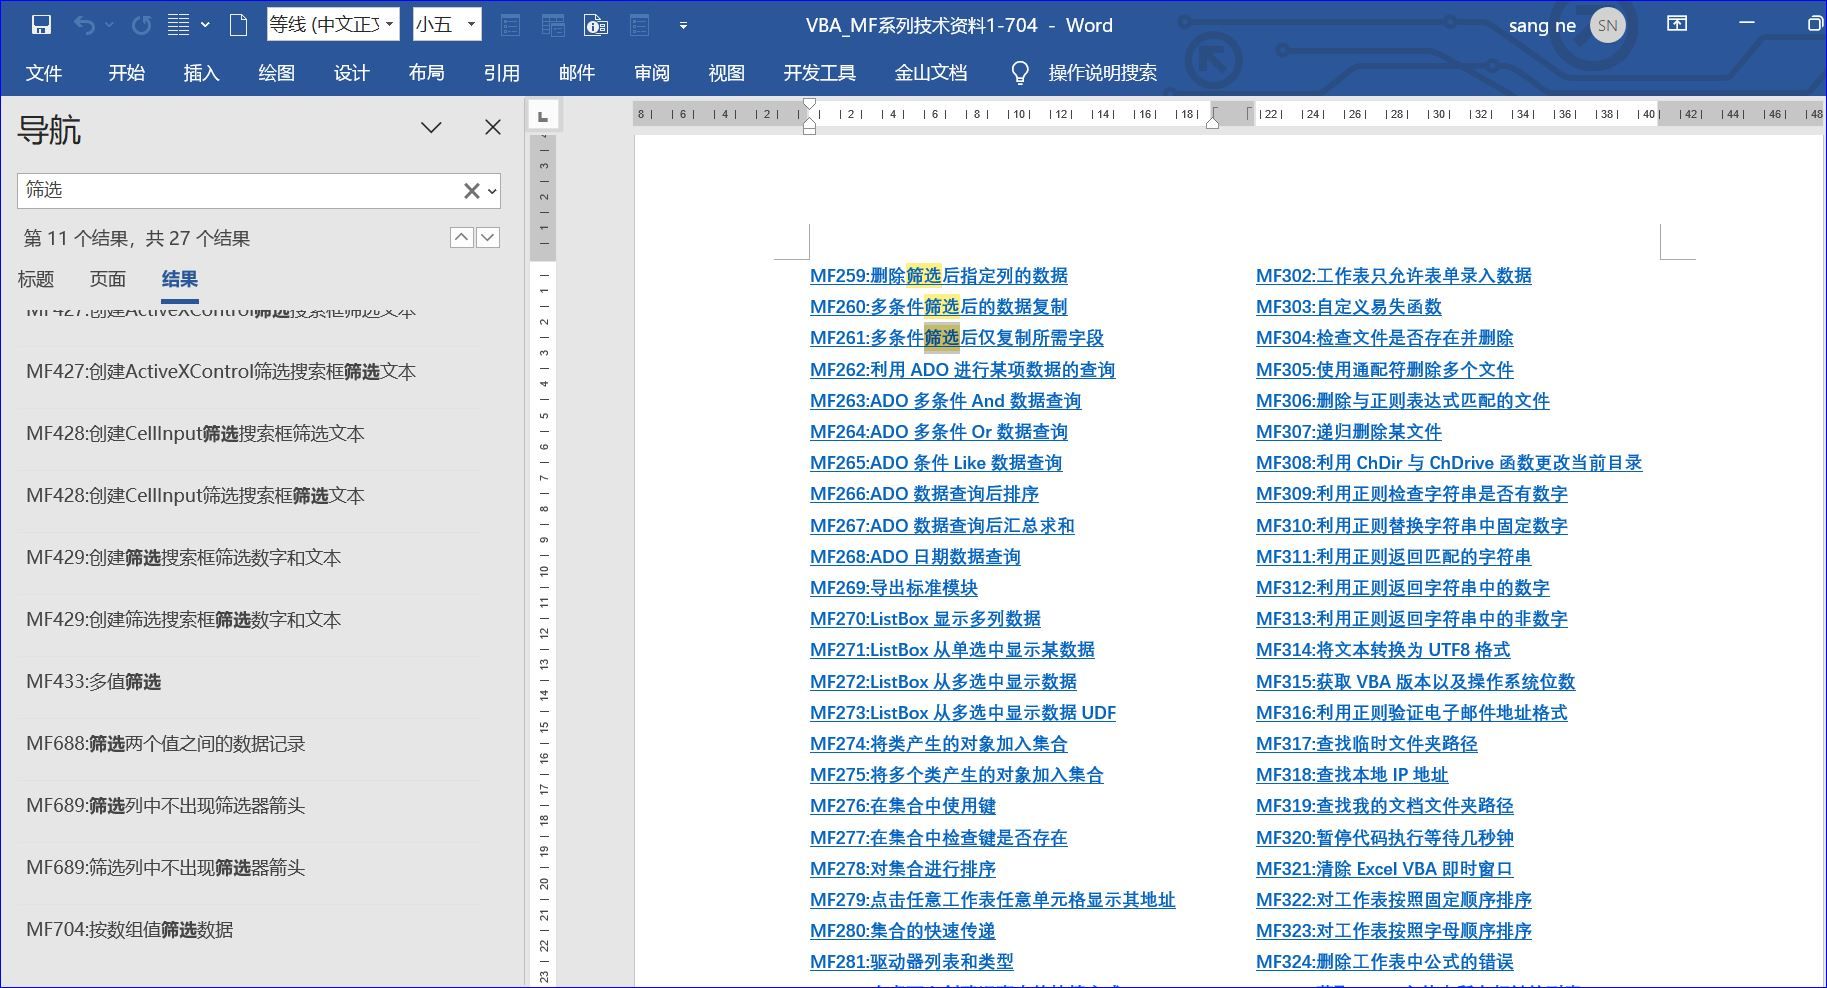Switch to the 开始 ribbon tab

click(127, 73)
